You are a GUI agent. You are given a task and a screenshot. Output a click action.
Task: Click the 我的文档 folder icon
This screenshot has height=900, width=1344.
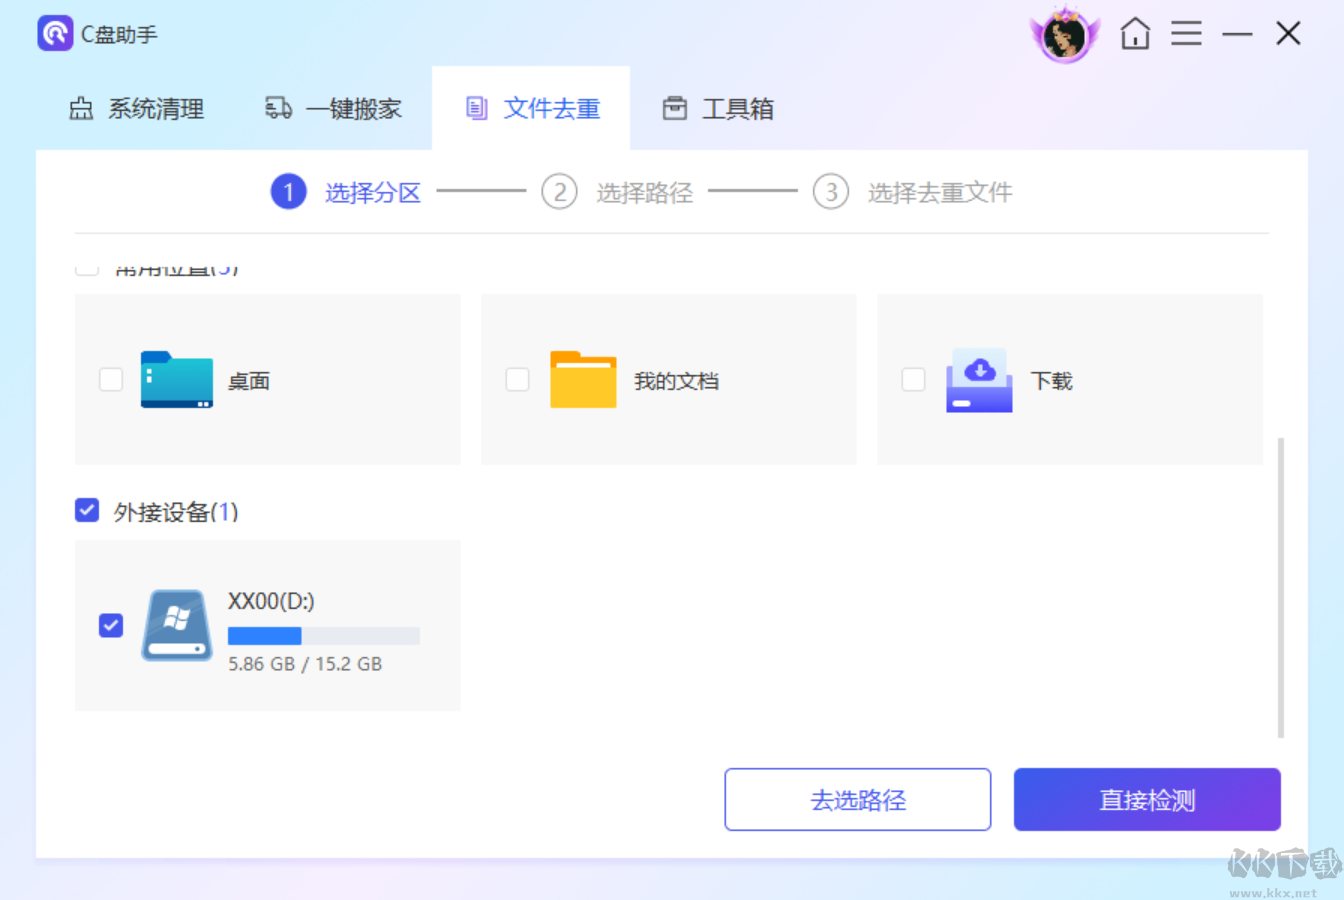click(x=583, y=381)
